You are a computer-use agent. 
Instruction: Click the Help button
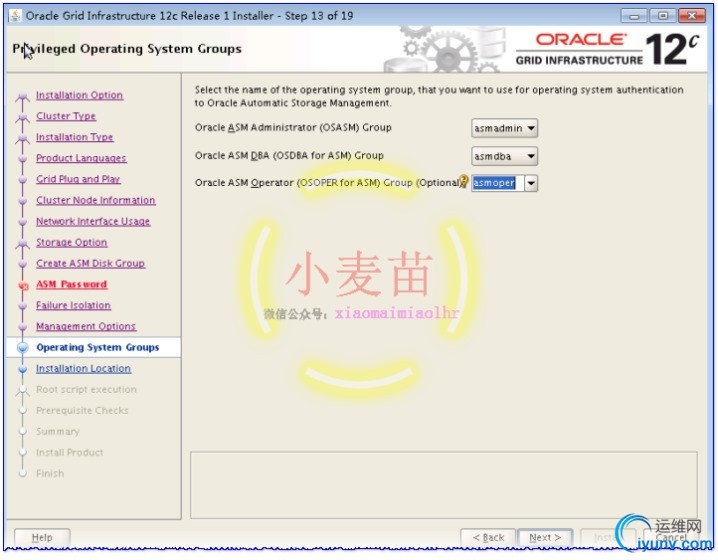[x=42, y=537]
